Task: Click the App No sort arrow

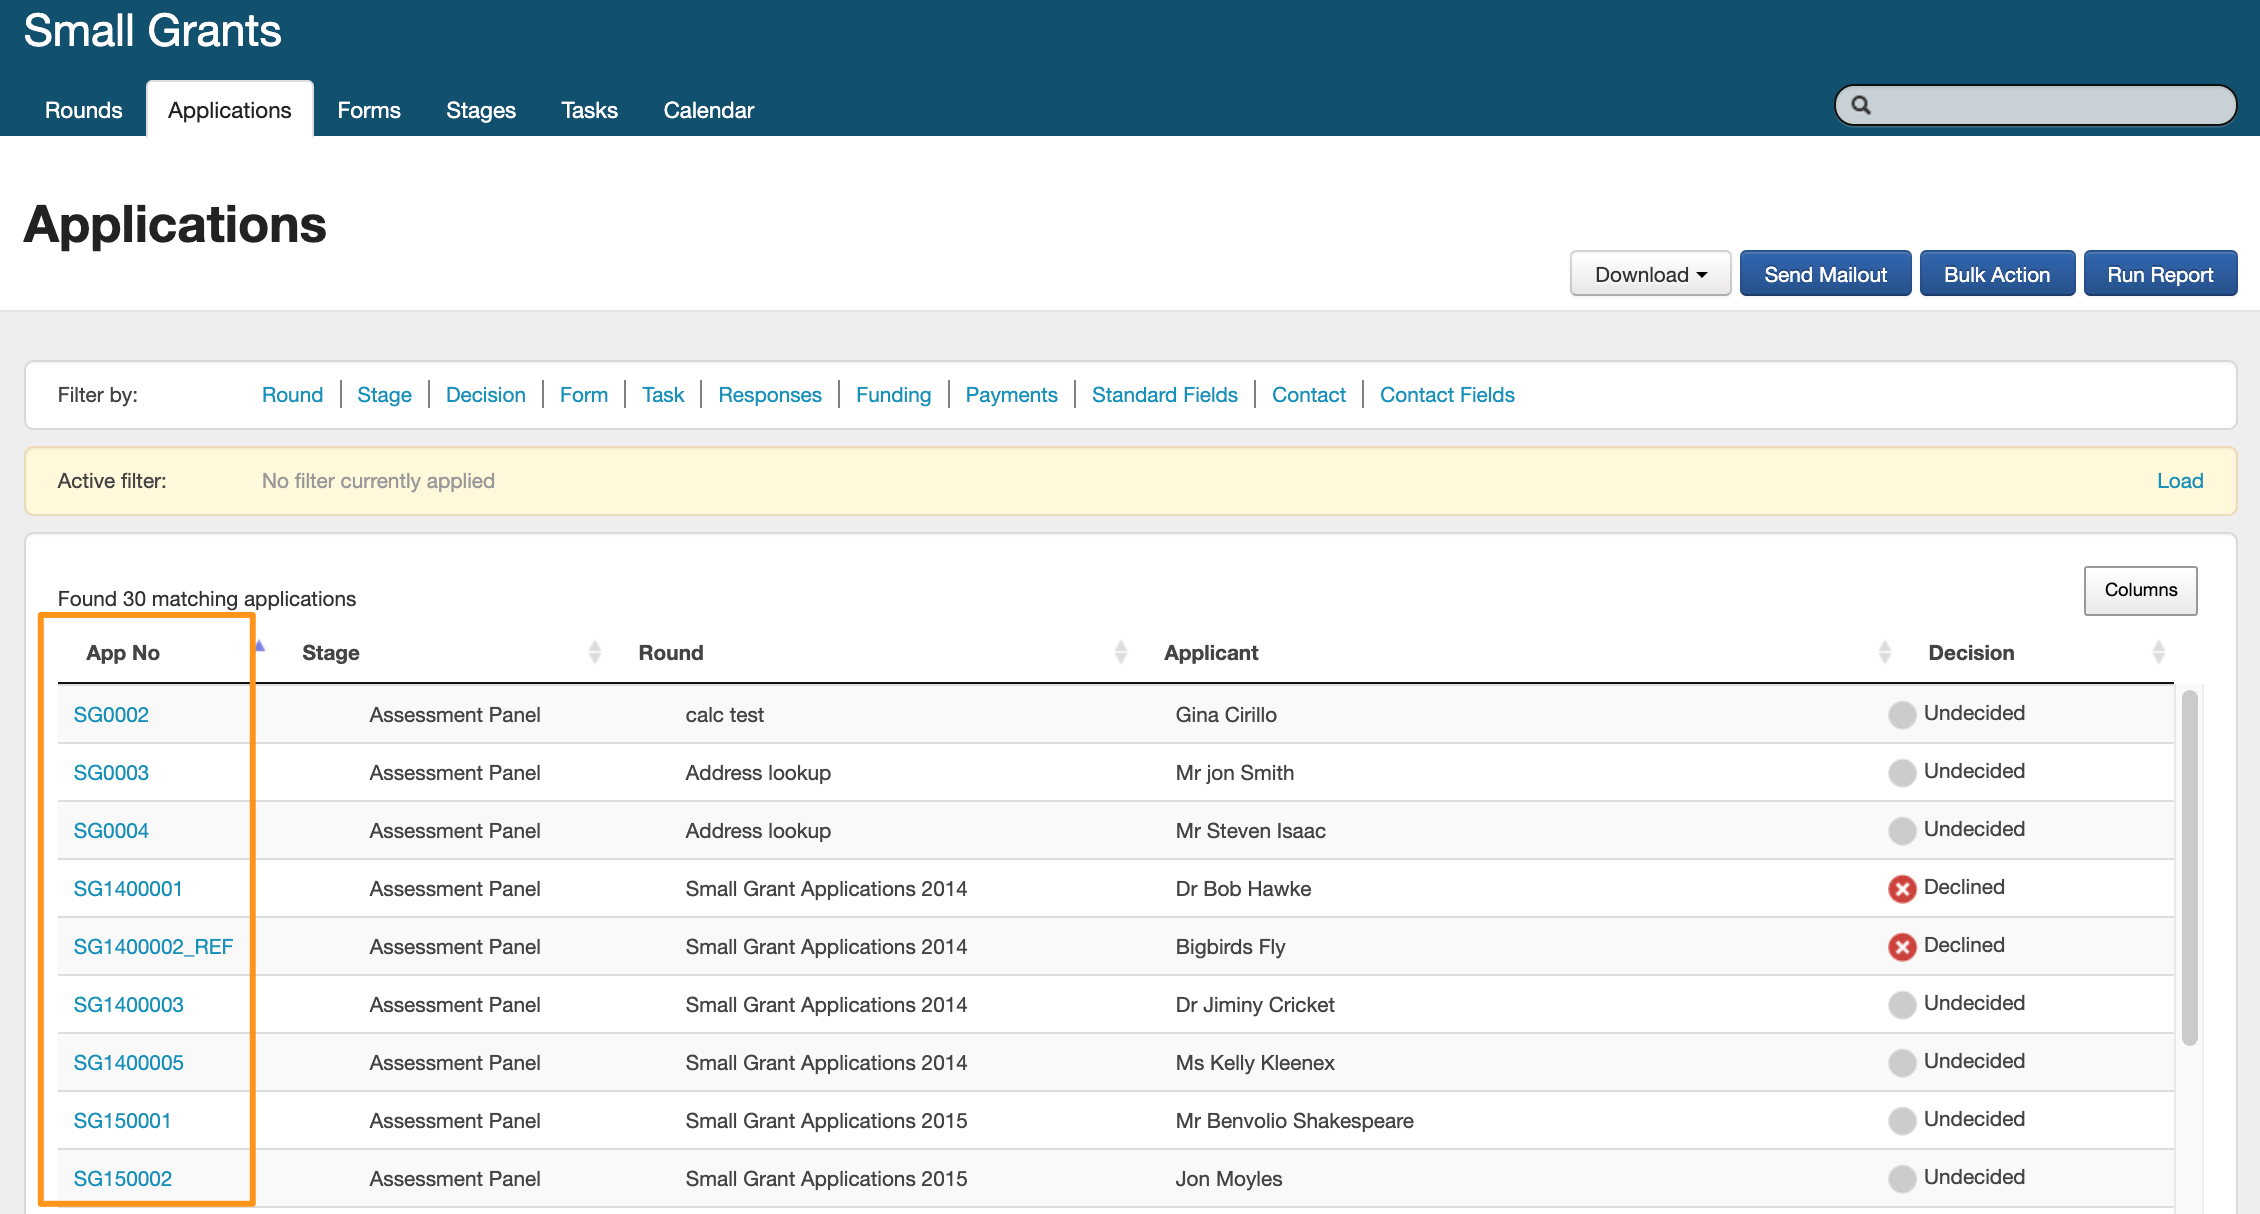Action: click(260, 646)
